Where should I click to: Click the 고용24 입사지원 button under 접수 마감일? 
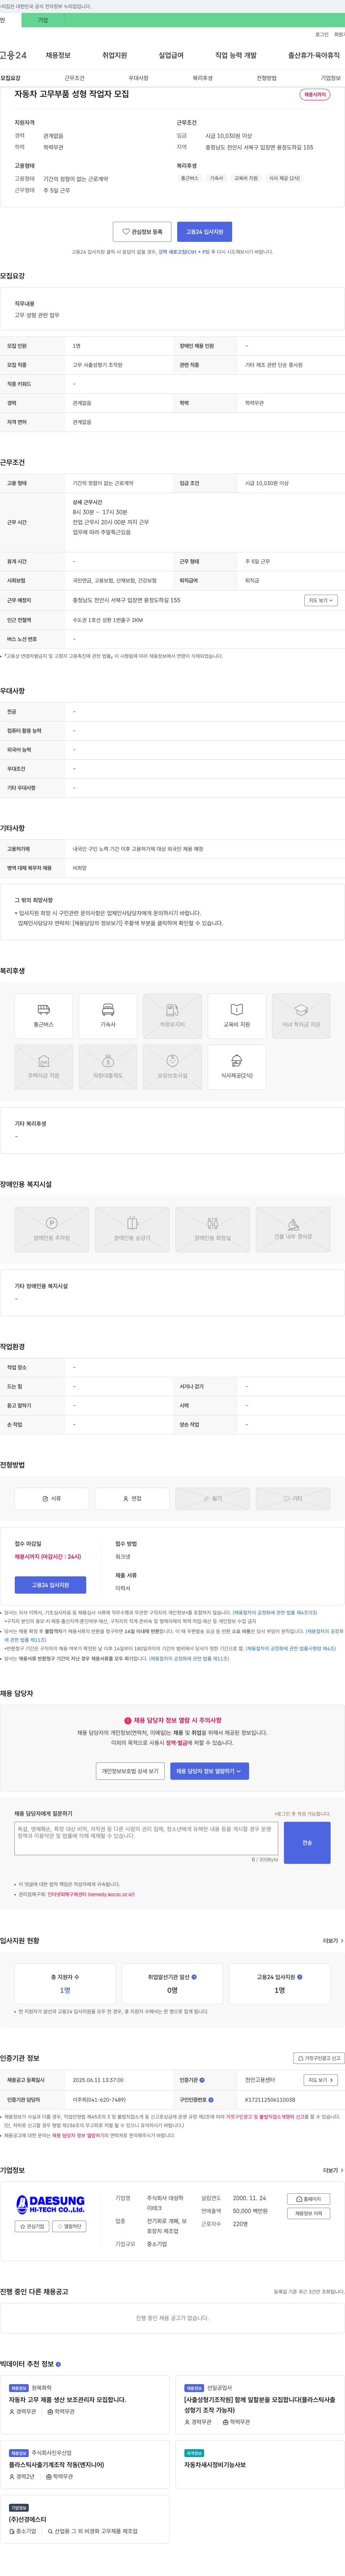coord(50,1585)
